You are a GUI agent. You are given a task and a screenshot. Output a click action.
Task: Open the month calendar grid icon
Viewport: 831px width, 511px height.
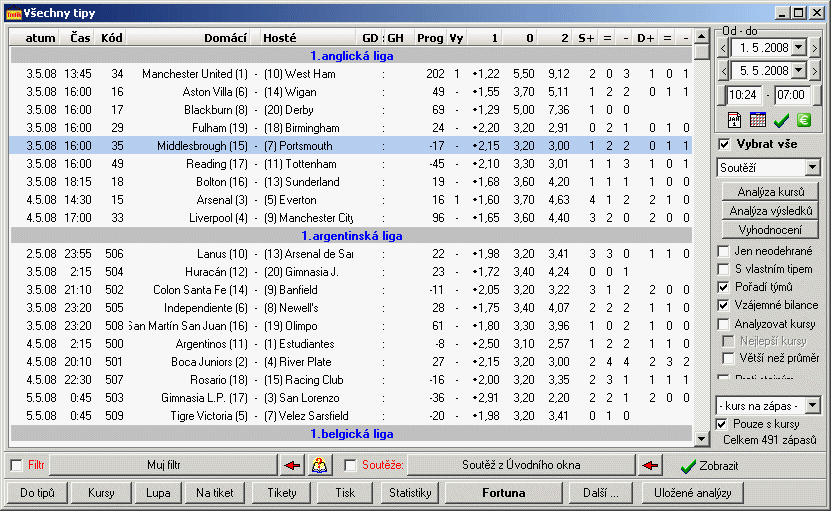(757, 120)
